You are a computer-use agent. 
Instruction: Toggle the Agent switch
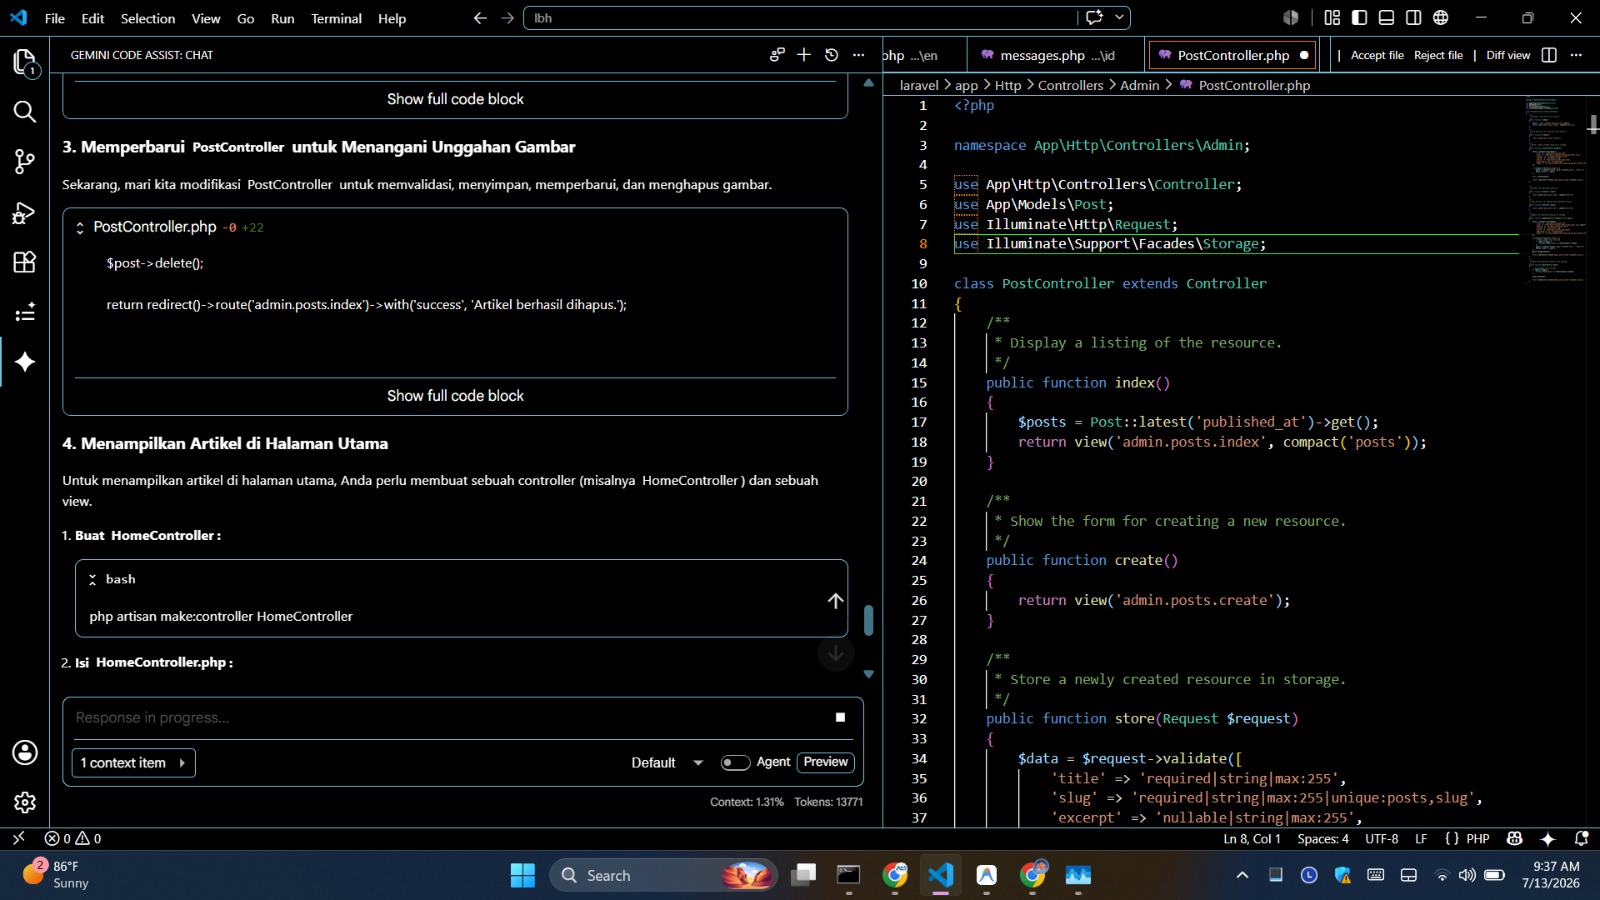click(x=735, y=762)
